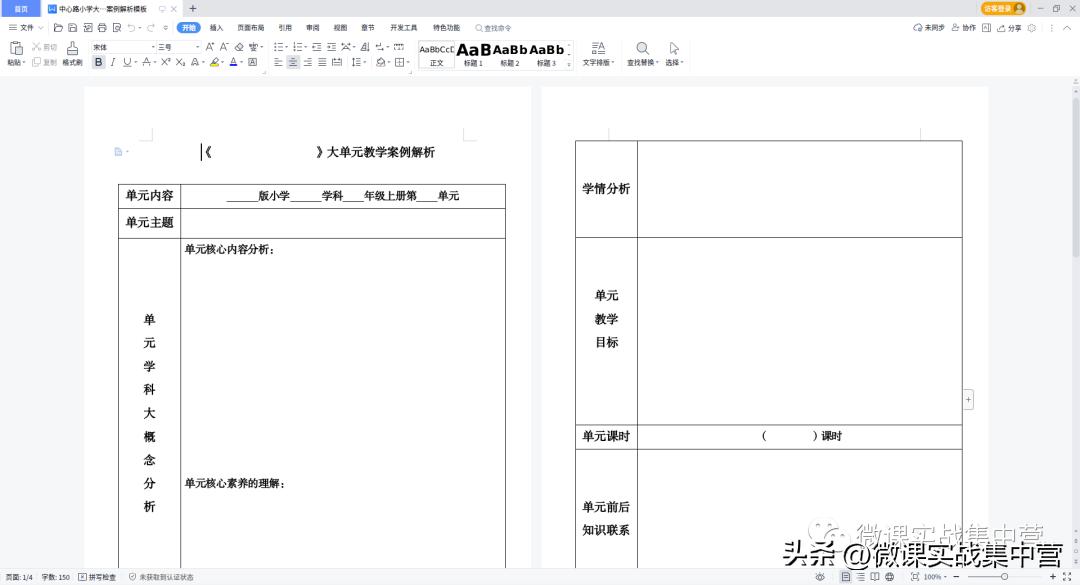The height and width of the screenshot is (585, 1080).
Task: Apply italic formatting with the I icon
Action: pos(112,62)
